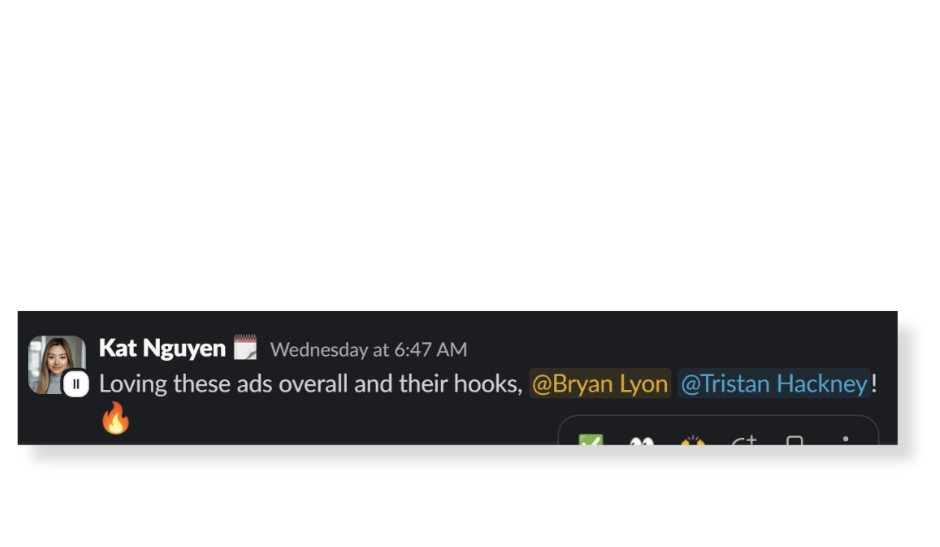Click the word 'Loving' in the message
The image size is (940, 547).
pyautogui.click(x=133, y=384)
